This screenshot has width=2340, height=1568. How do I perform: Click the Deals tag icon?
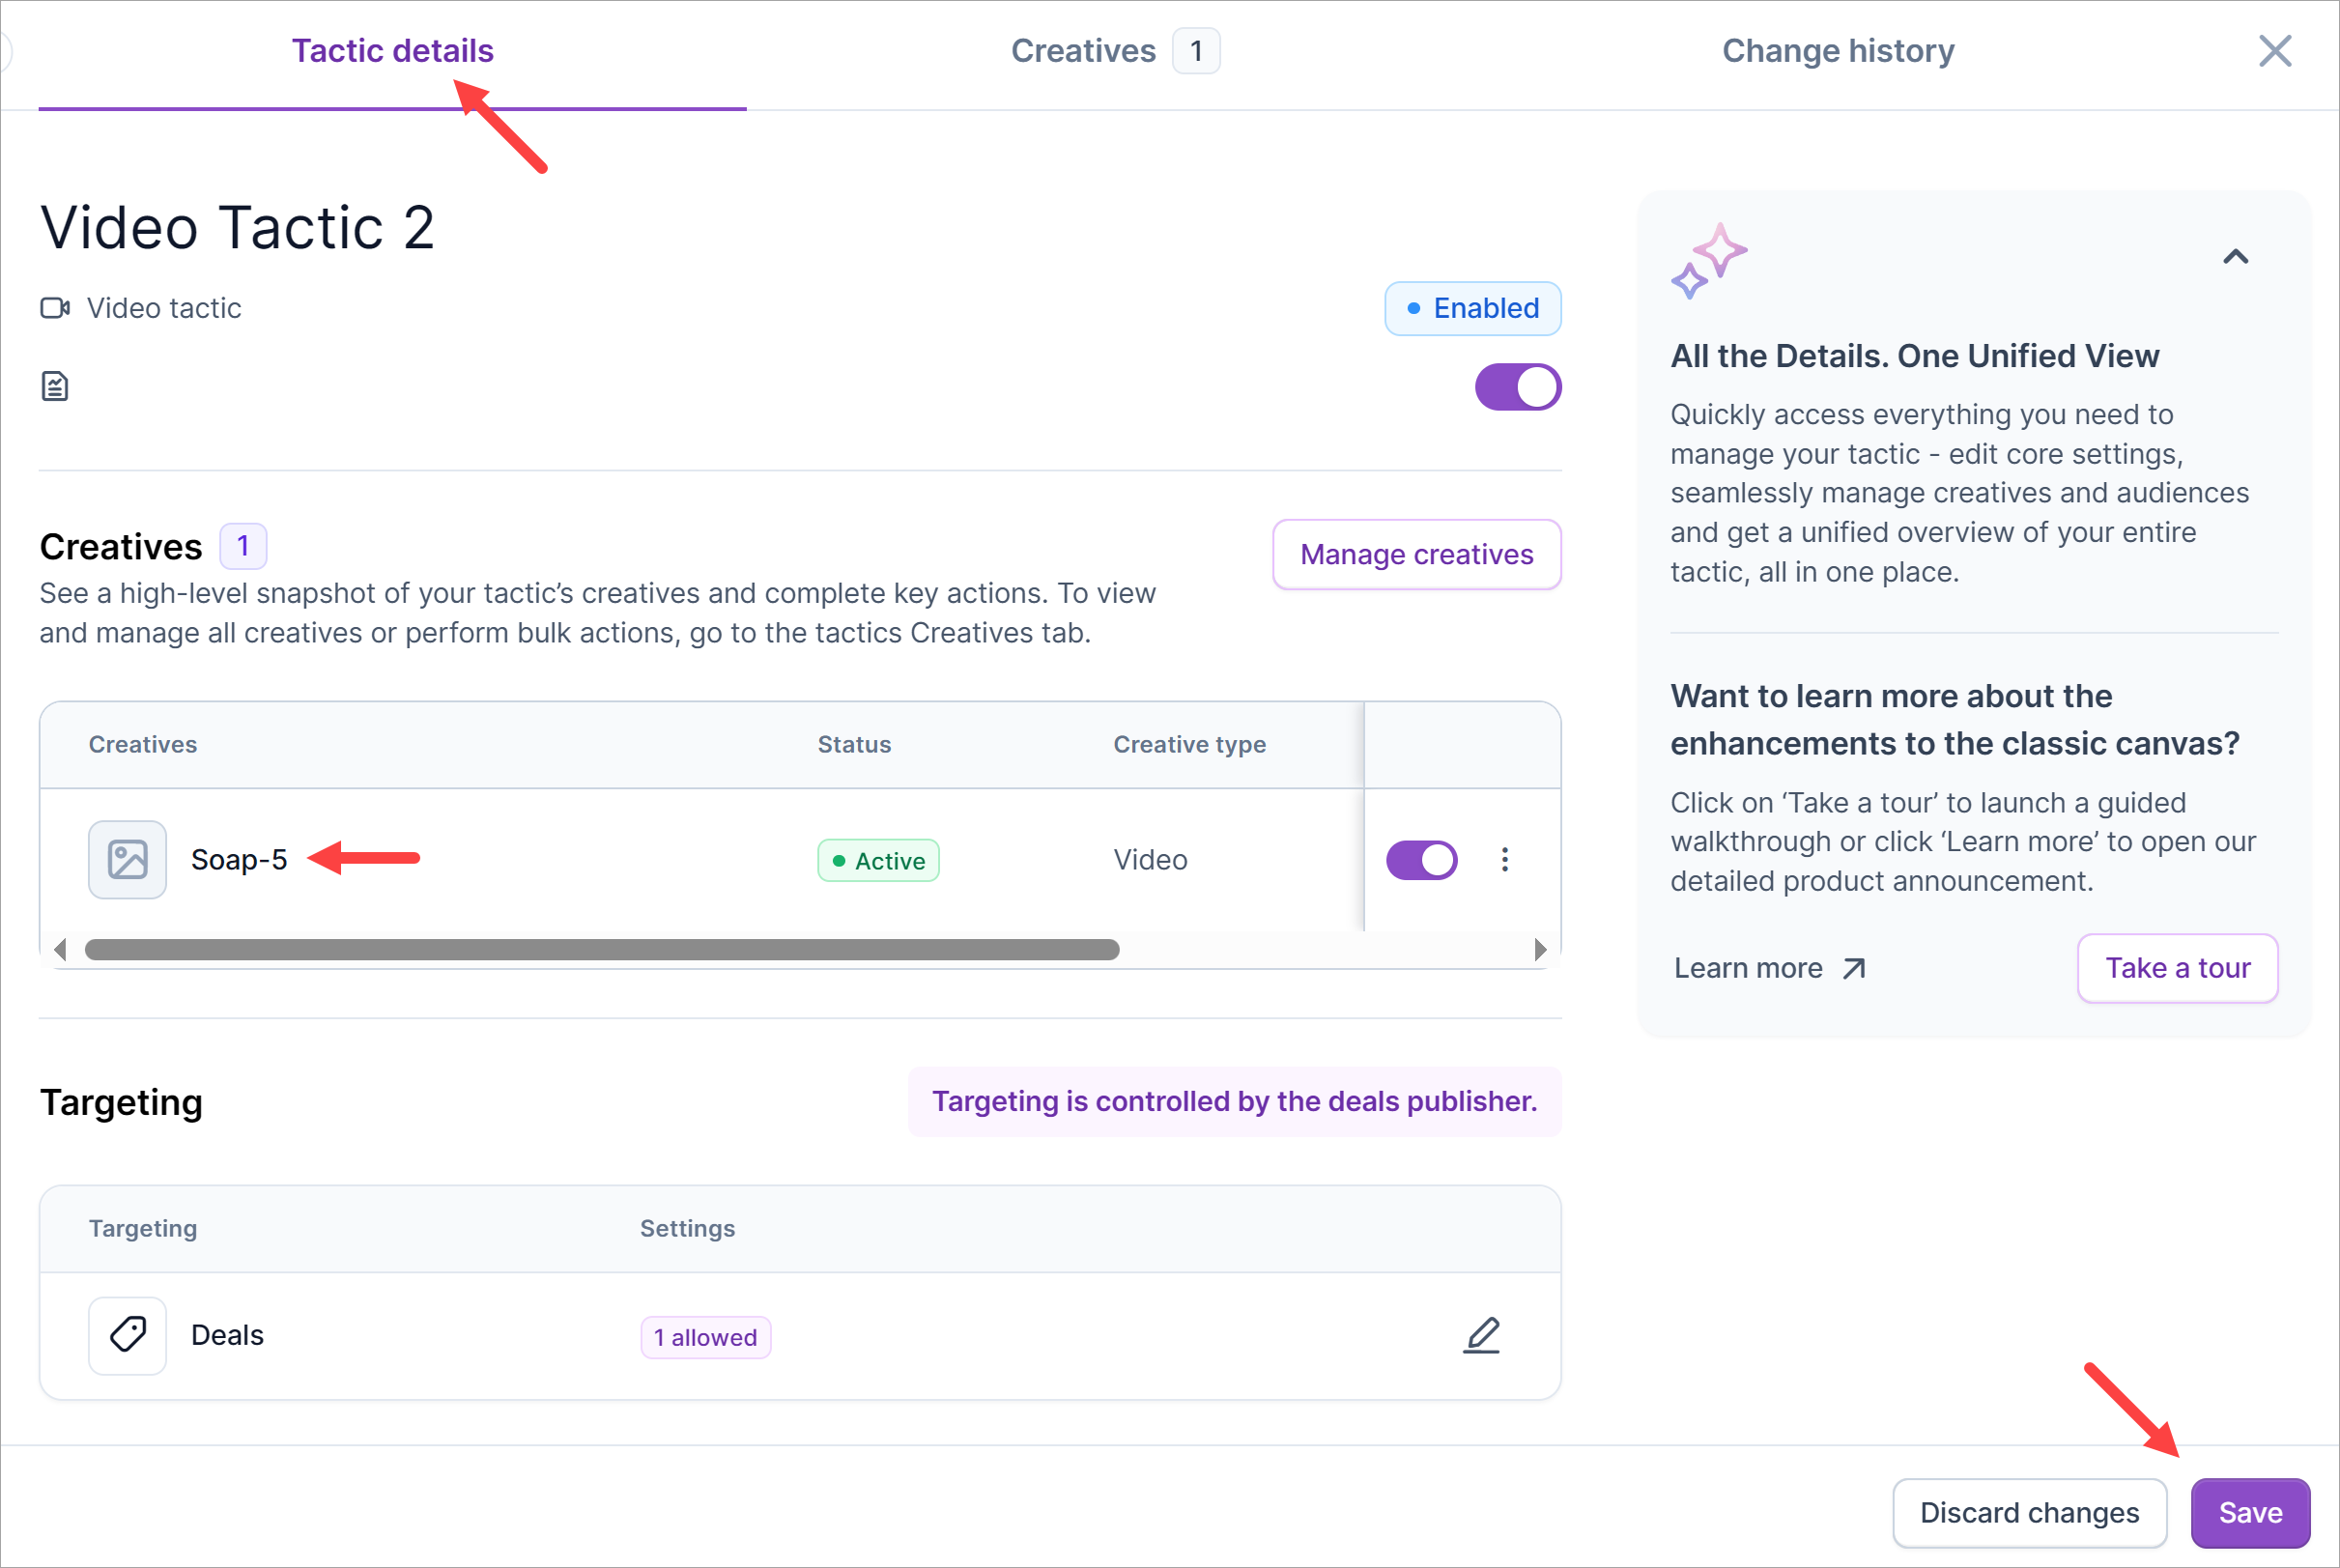click(x=127, y=1335)
